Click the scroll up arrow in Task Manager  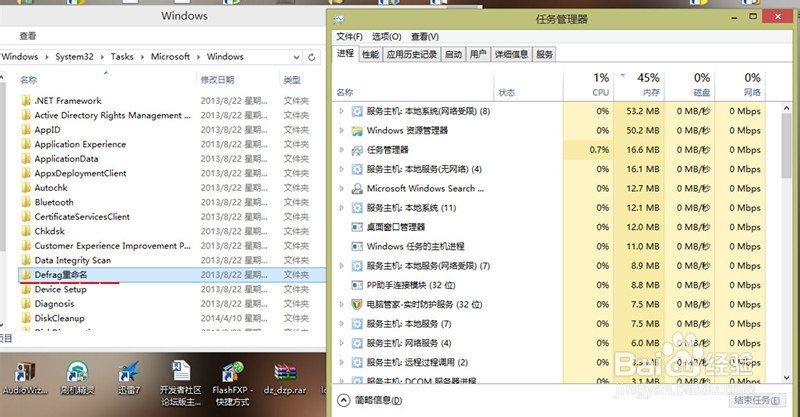click(x=786, y=109)
